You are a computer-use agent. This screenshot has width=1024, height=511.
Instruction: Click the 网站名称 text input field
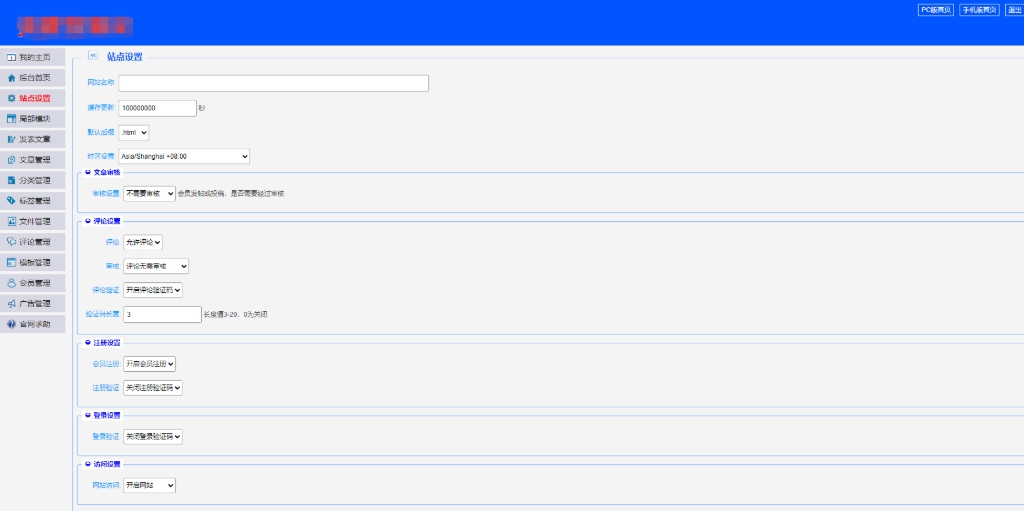(273, 83)
